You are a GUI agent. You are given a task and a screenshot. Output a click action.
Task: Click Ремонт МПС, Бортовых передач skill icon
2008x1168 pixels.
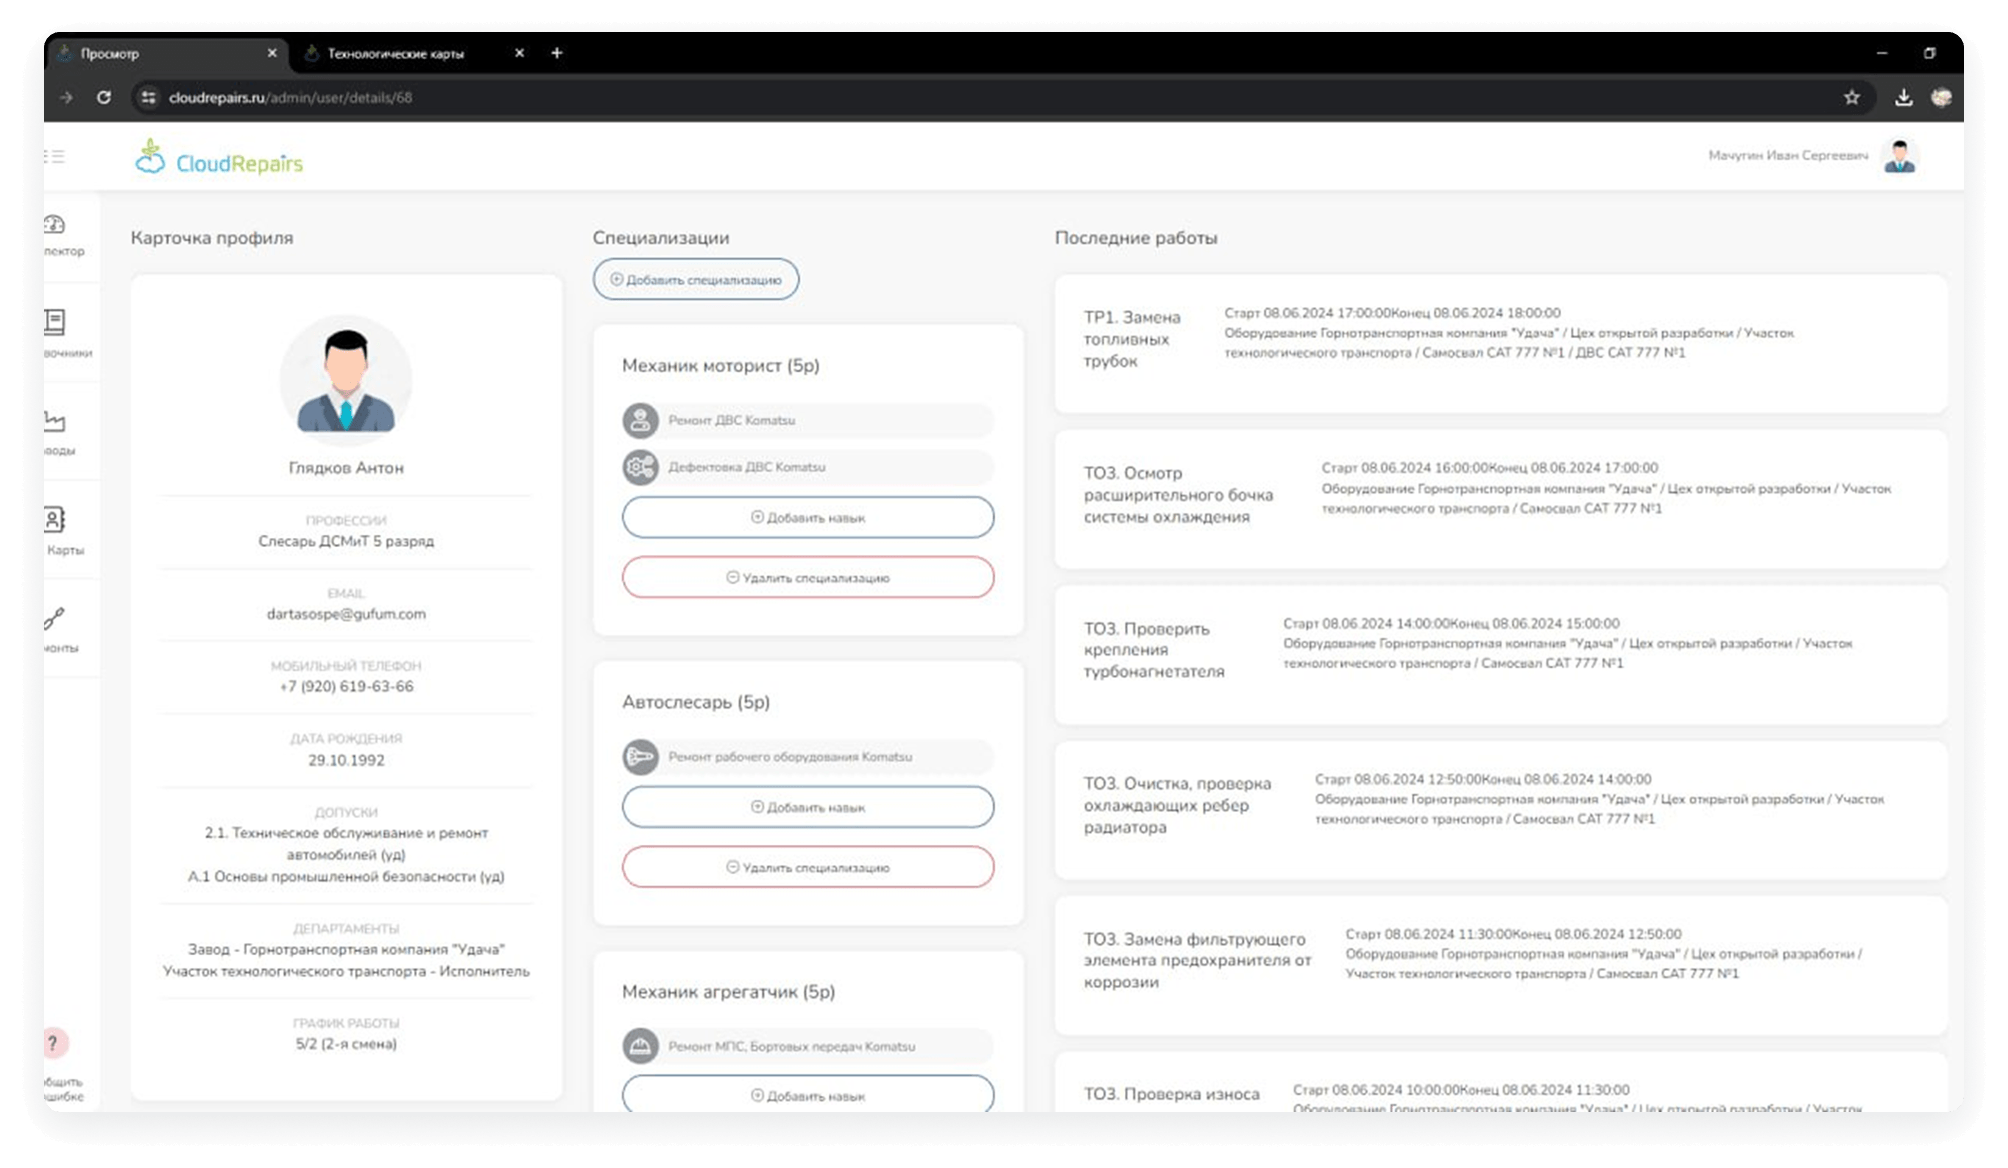(x=640, y=1047)
